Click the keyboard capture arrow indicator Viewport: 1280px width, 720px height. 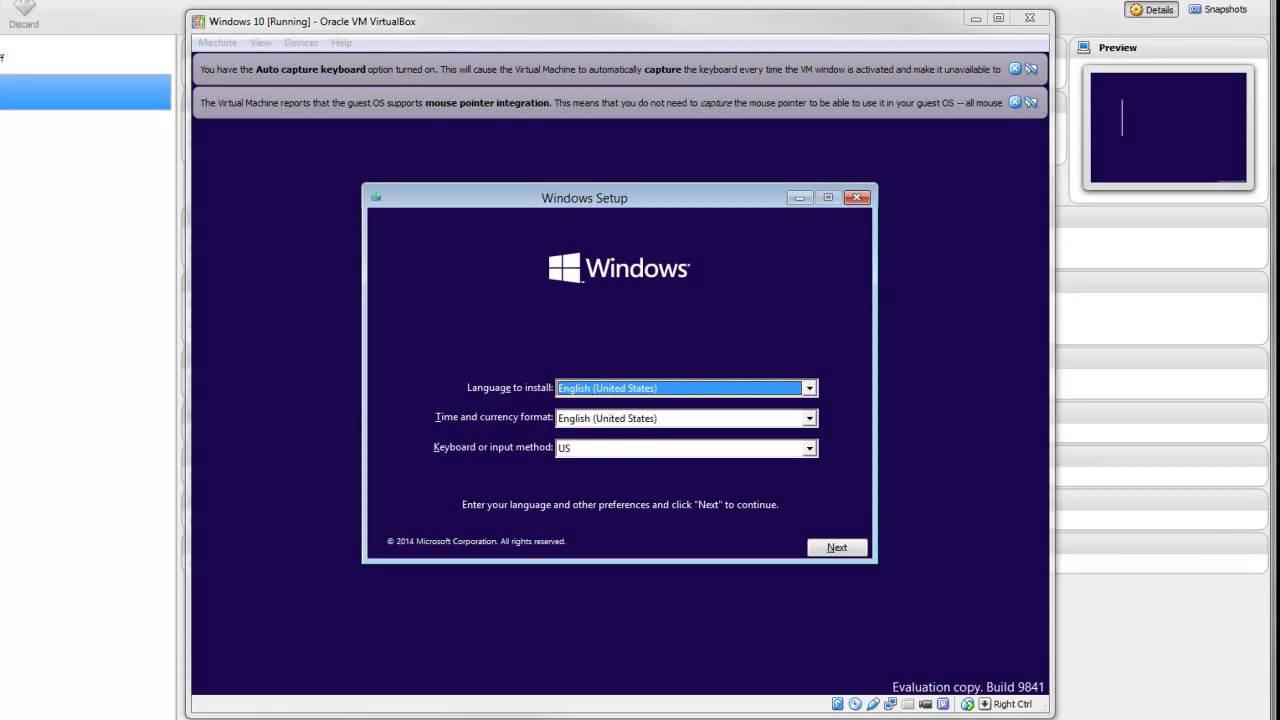tap(985, 704)
